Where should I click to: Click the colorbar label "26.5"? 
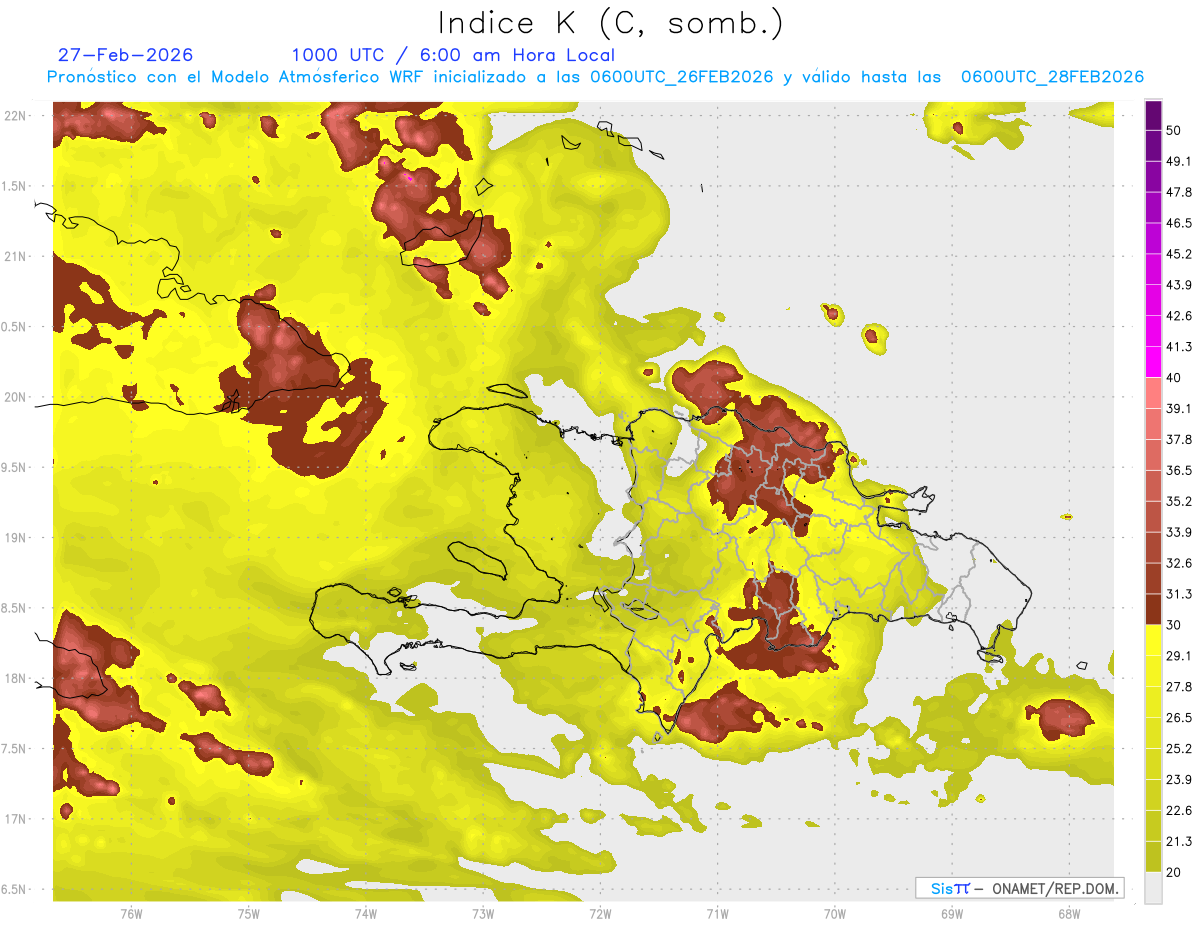click(x=1180, y=717)
